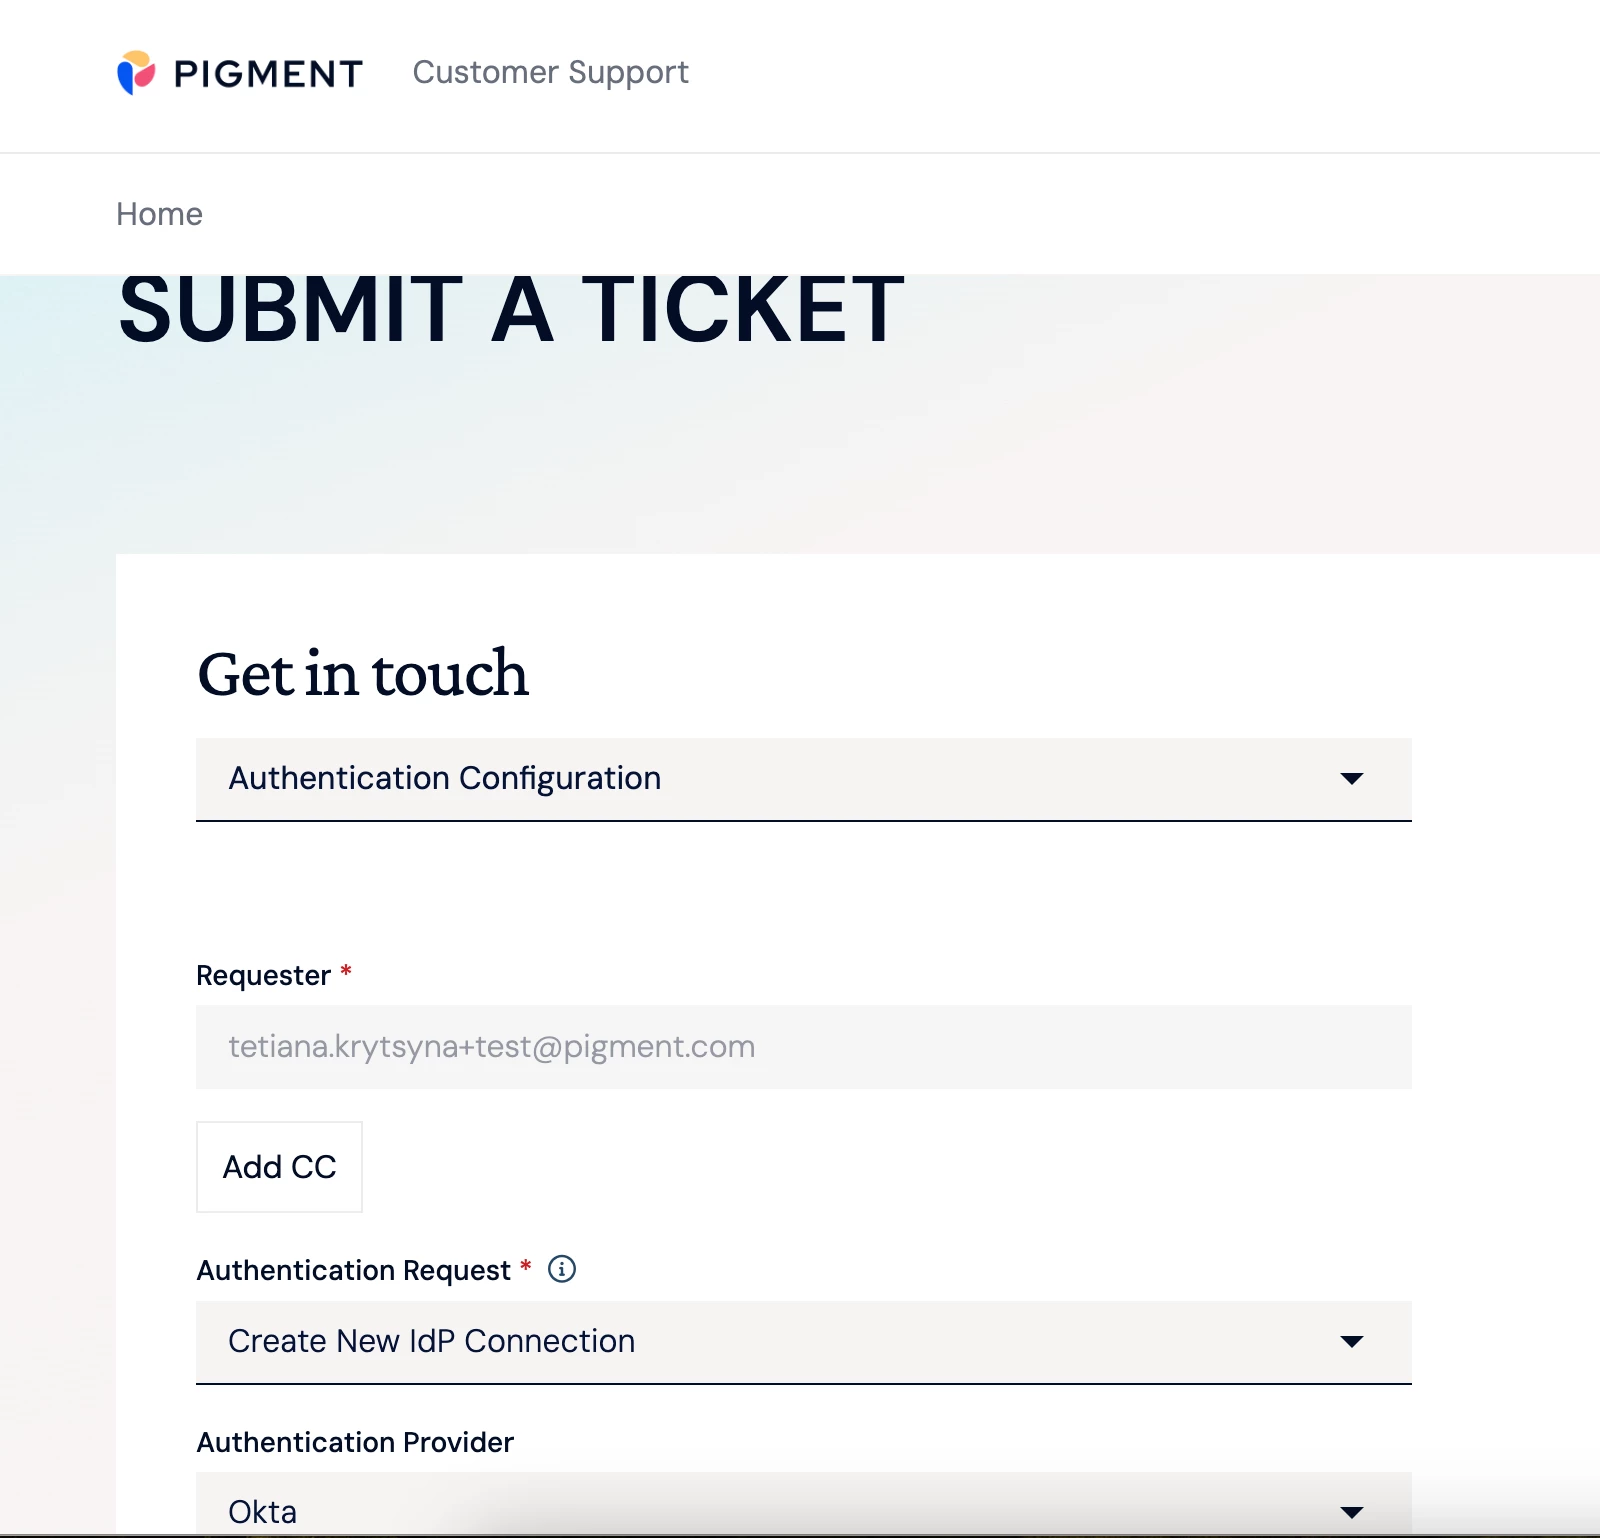Click the SUBMIT A TICKET page title
The image size is (1600, 1538).
coord(511,309)
